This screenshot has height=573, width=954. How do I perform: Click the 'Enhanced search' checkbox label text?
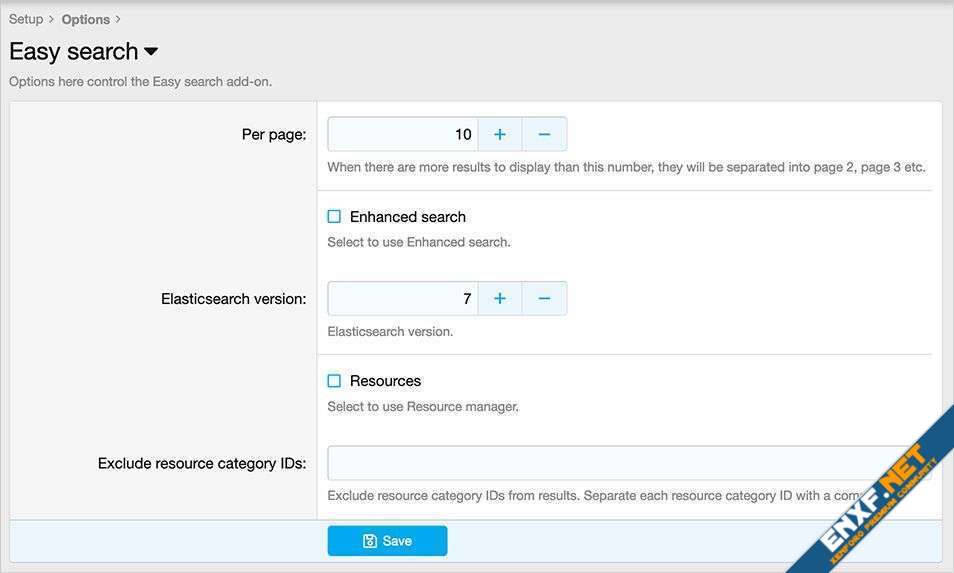coord(407,217)
